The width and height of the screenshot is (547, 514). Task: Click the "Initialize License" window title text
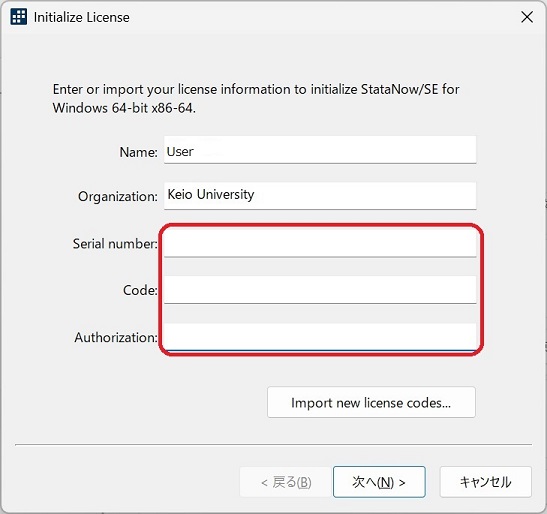pyautogui.click(x=82, y=17)
